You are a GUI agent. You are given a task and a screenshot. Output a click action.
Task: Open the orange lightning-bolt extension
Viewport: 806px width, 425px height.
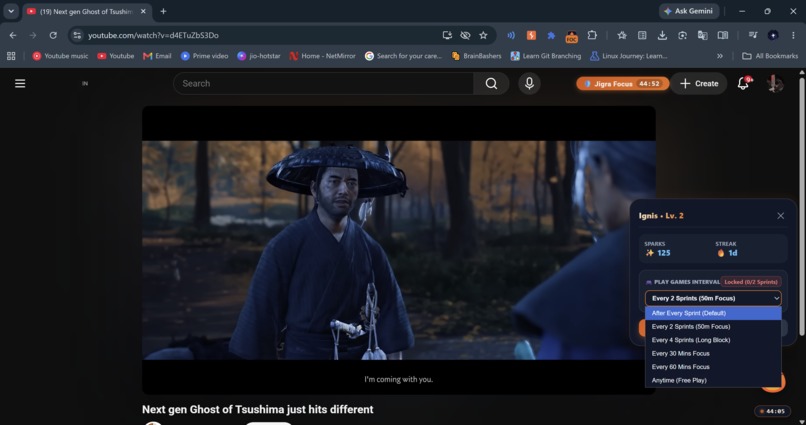click(532, 35)
